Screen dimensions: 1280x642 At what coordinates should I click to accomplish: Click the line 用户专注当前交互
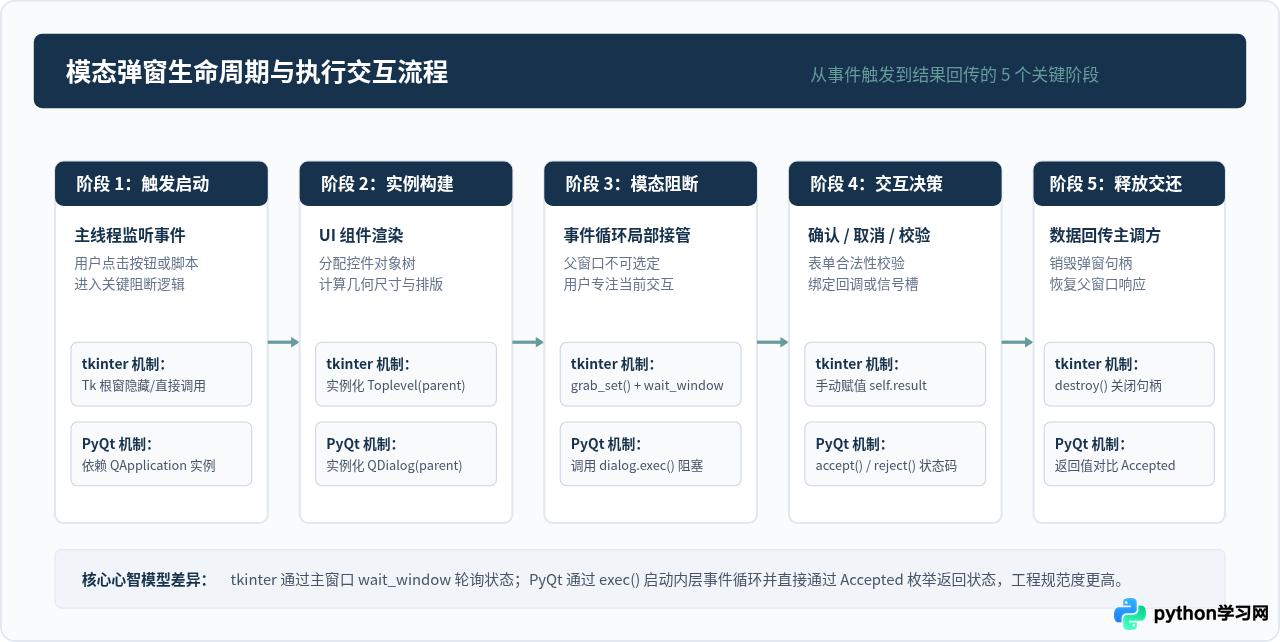click(619, 284)
